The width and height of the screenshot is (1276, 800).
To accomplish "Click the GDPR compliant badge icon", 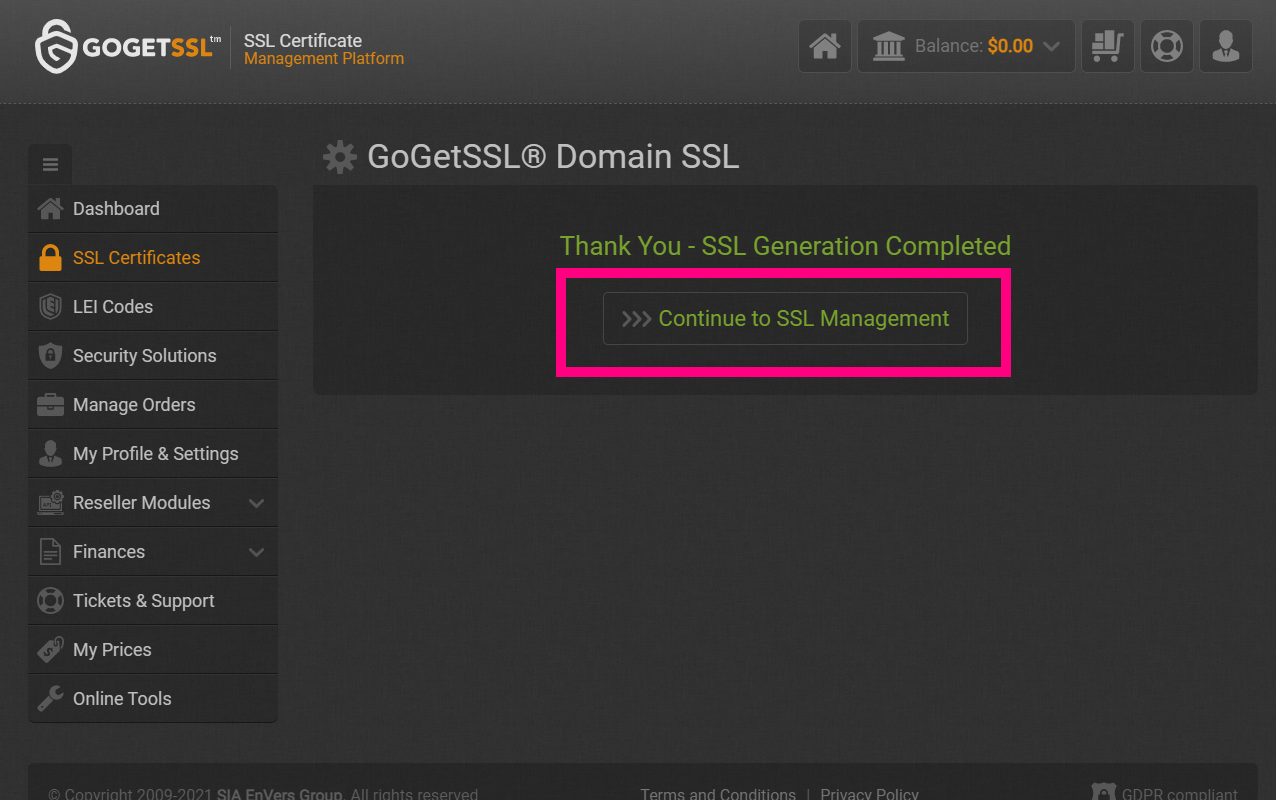I will click(1104, 794).
